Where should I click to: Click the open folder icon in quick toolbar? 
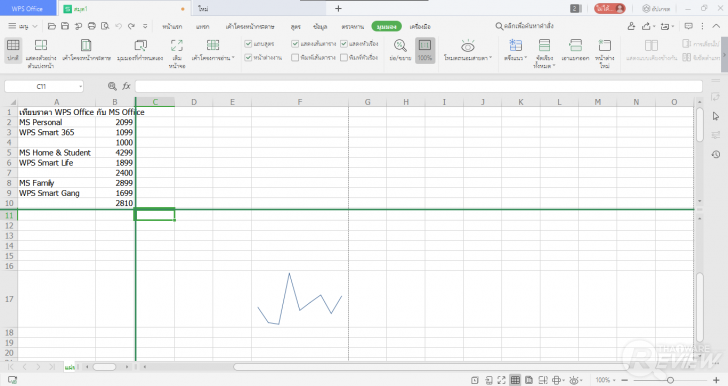click(52, 26)
